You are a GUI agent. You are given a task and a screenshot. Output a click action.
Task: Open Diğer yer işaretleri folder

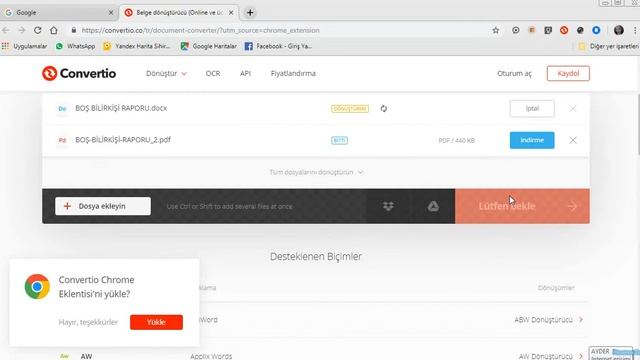click(609, 46)
